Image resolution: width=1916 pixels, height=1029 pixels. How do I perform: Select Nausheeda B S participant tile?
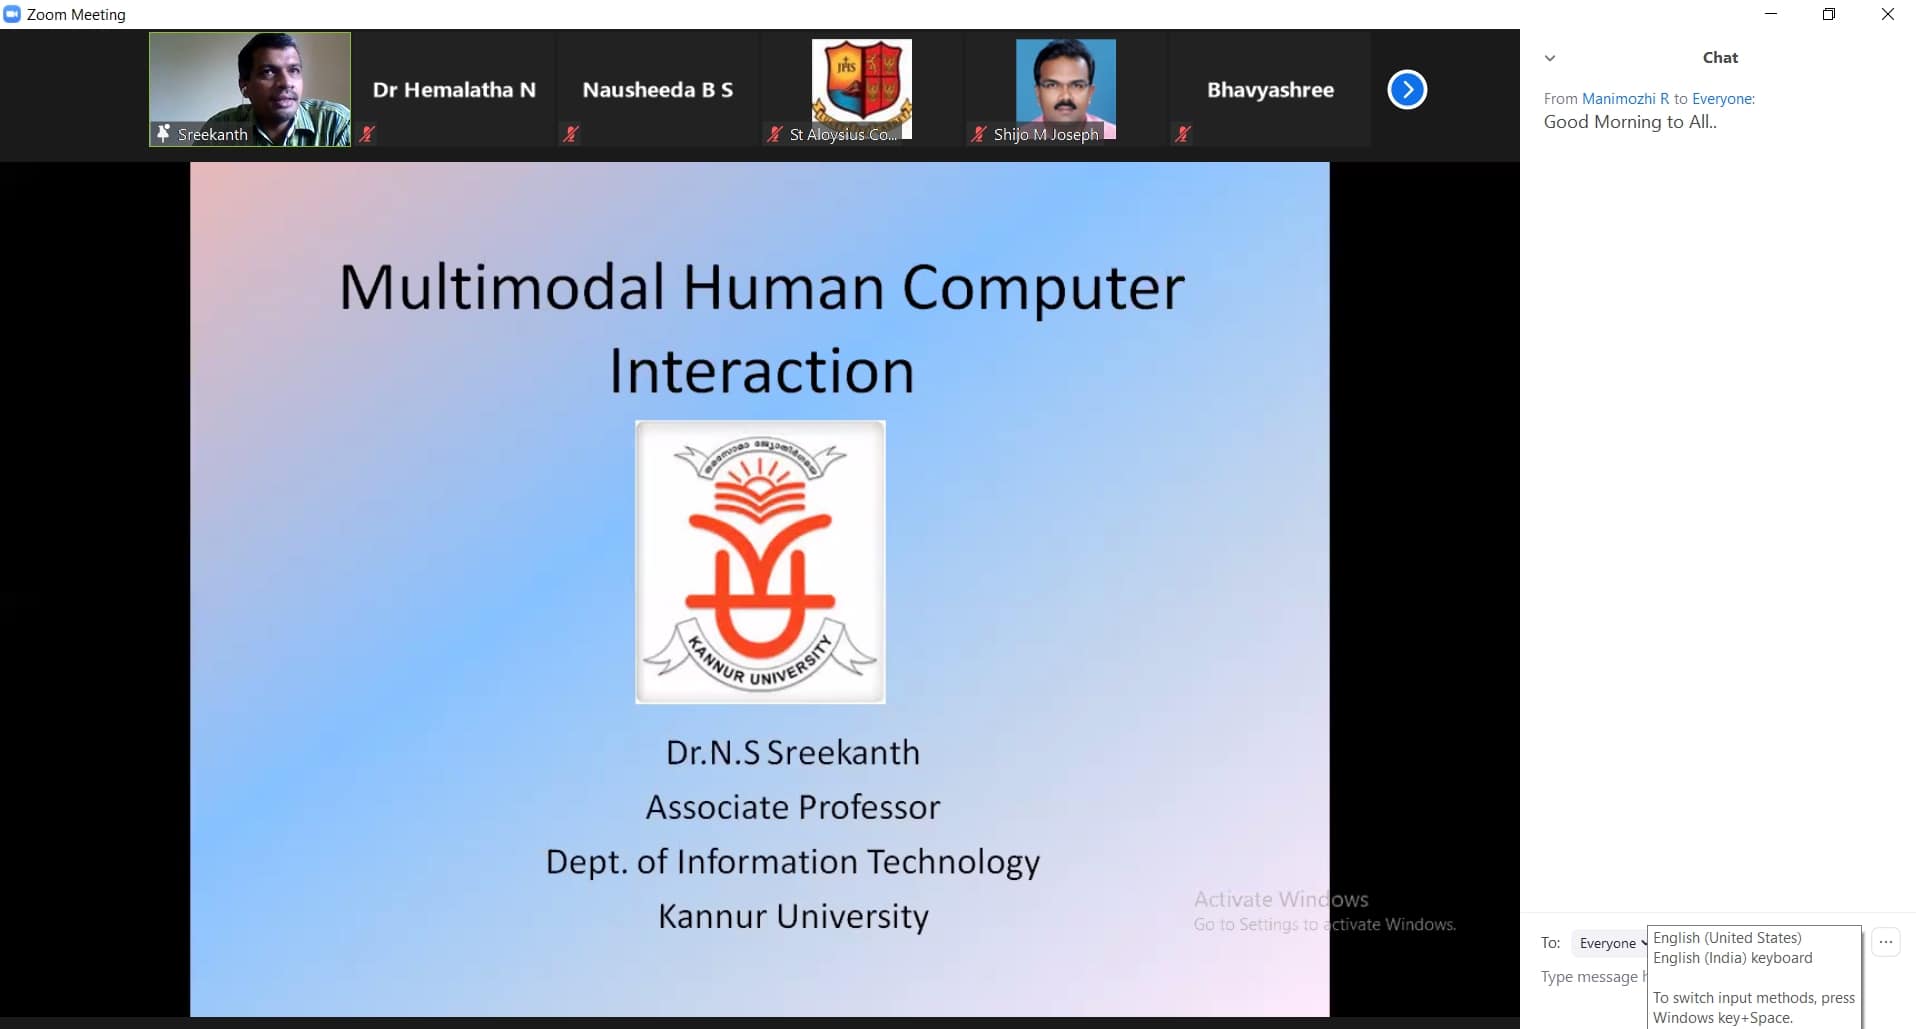click(x=658, y=89)
